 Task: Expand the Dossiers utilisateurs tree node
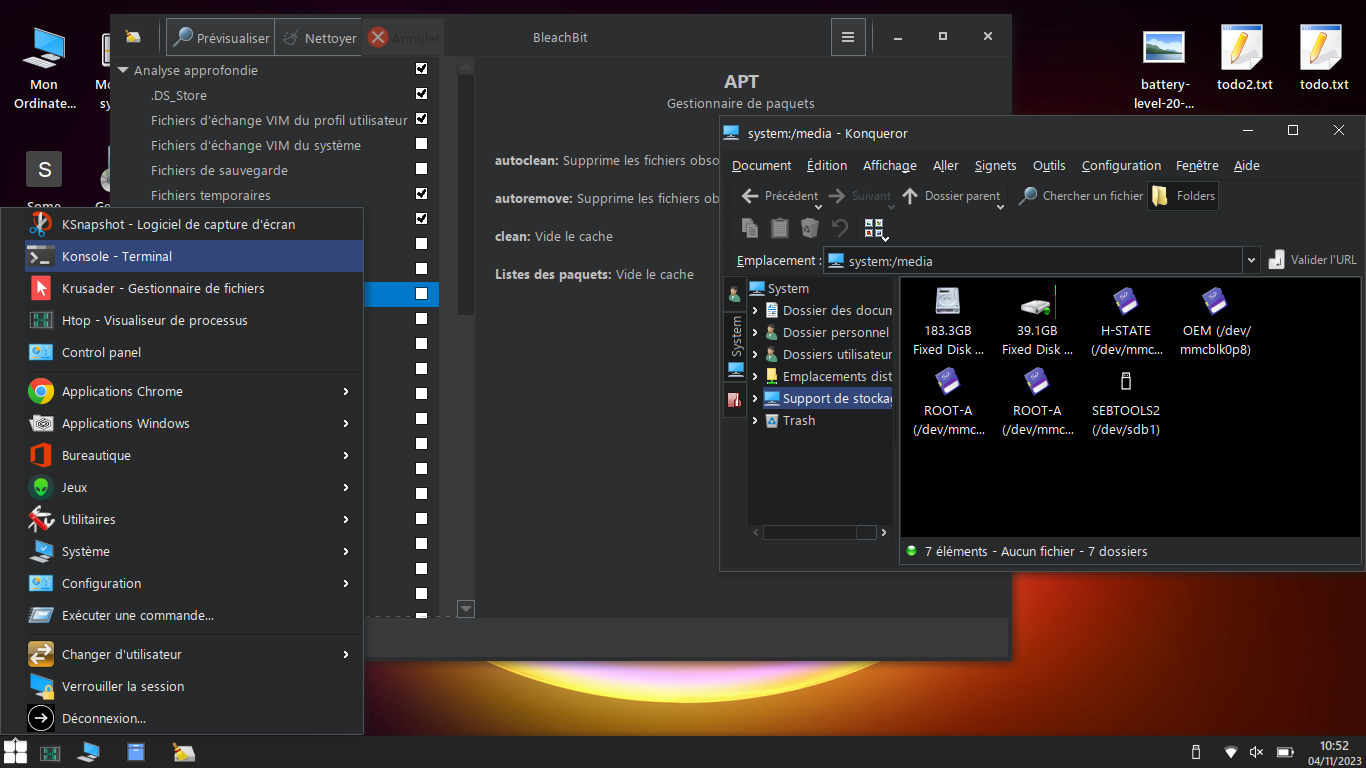click(x=755, y=355)
